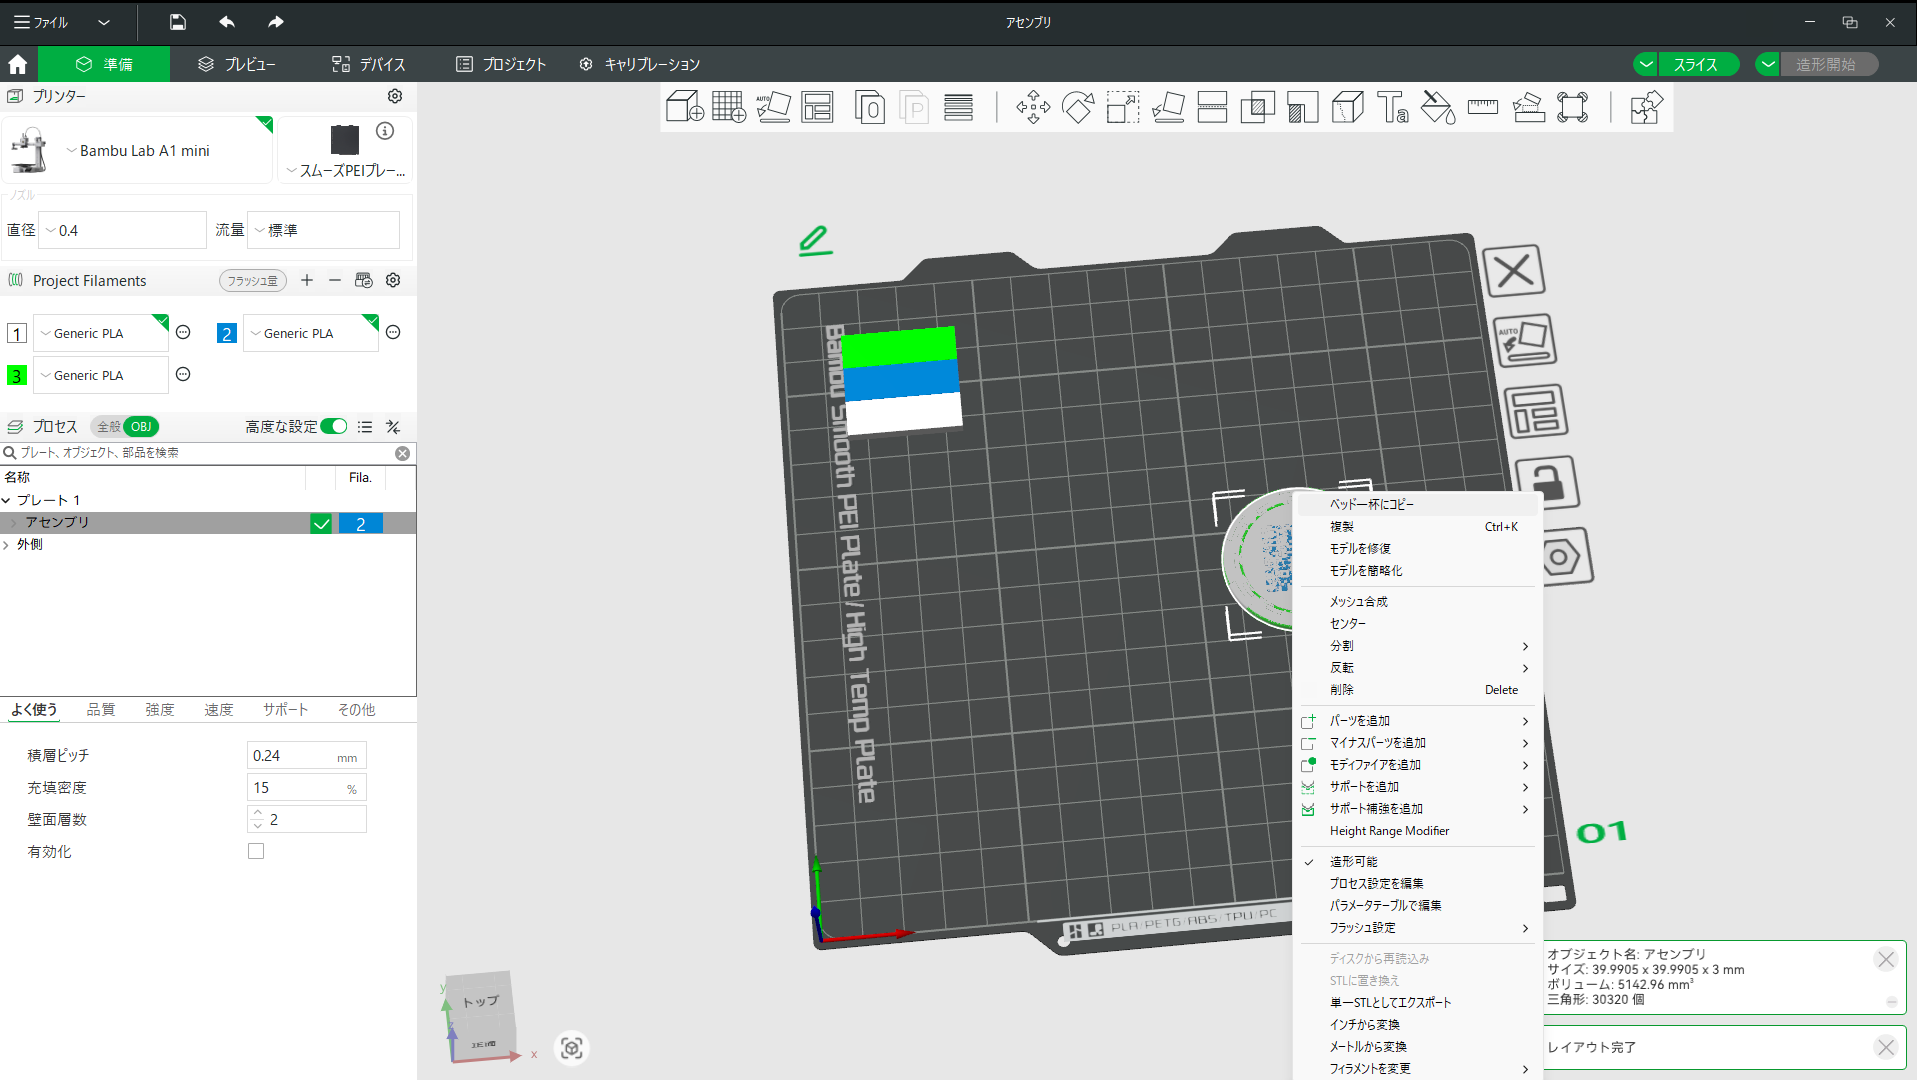Image resolution: width=1917 pixels, height=1080 pixels.
Task: Open the nozzle diameter 0.4 dropdown
Action: (x=122, y=230)
